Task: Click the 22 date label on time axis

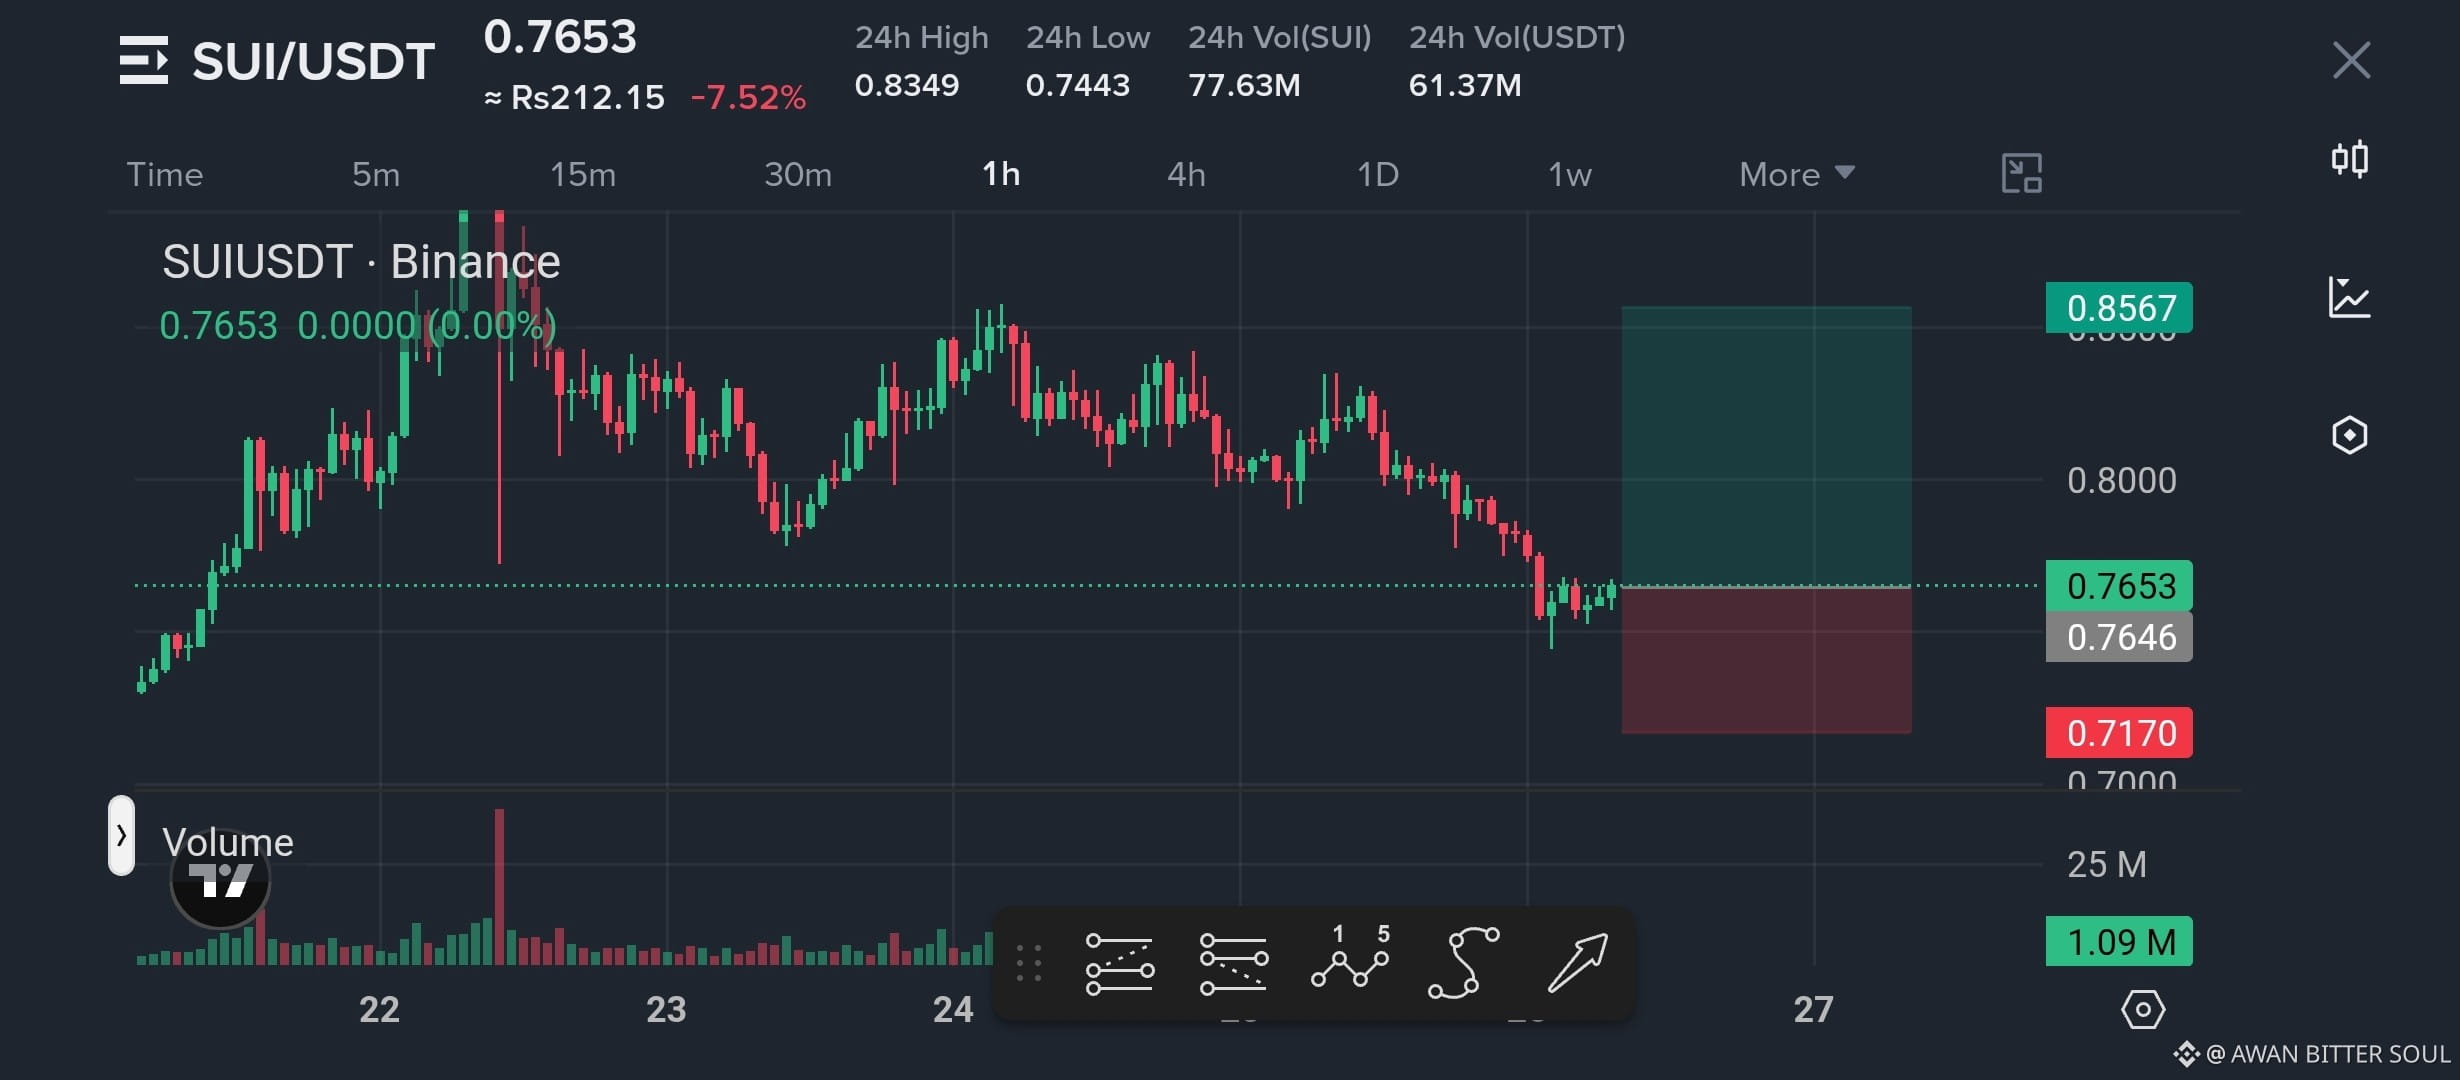Action: pos(379,1009)
